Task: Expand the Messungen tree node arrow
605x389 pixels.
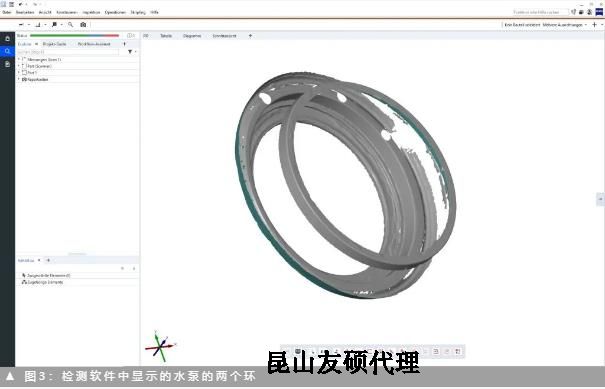Action: coord(19,59)
